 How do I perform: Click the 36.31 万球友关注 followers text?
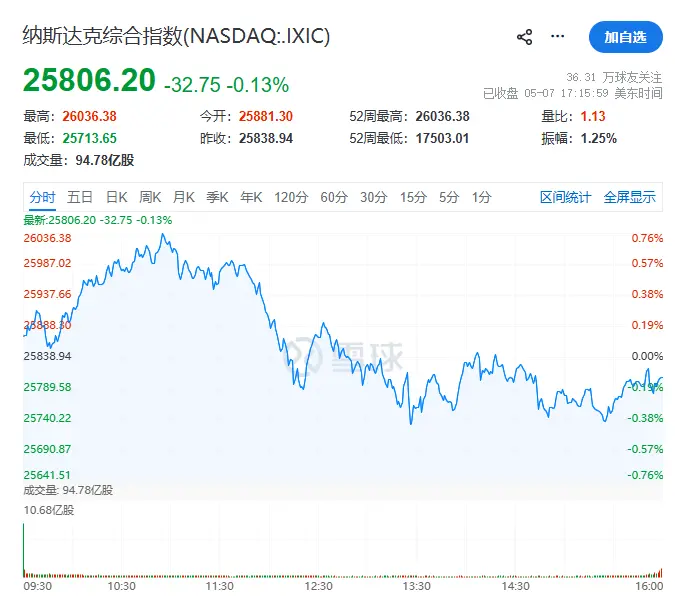(x=614, y=77)
